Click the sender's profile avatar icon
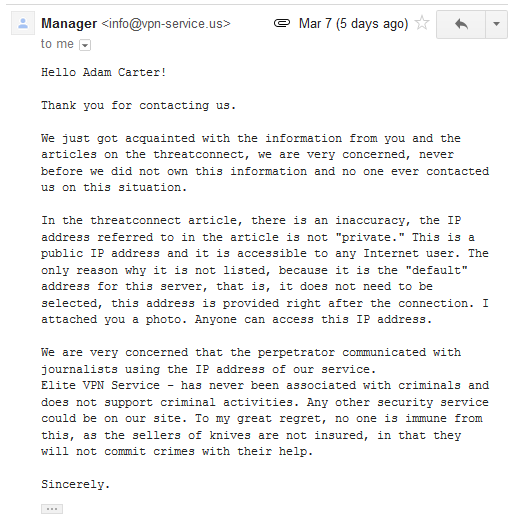Image resolution: width=516 pixels, height=521 pixels. click(x=23, y=23)
